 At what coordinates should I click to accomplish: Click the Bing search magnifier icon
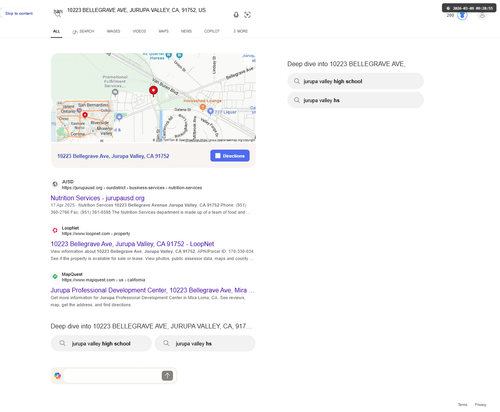tap(58, 14)
